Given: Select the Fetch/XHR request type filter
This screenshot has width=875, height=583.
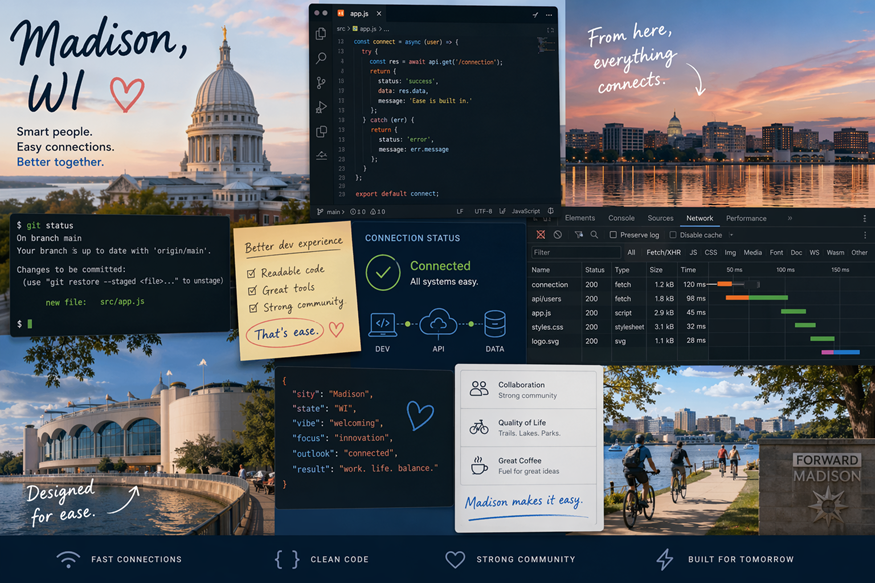Looking at the screenshot, I should pyautogui.click(x=664, y=252).
